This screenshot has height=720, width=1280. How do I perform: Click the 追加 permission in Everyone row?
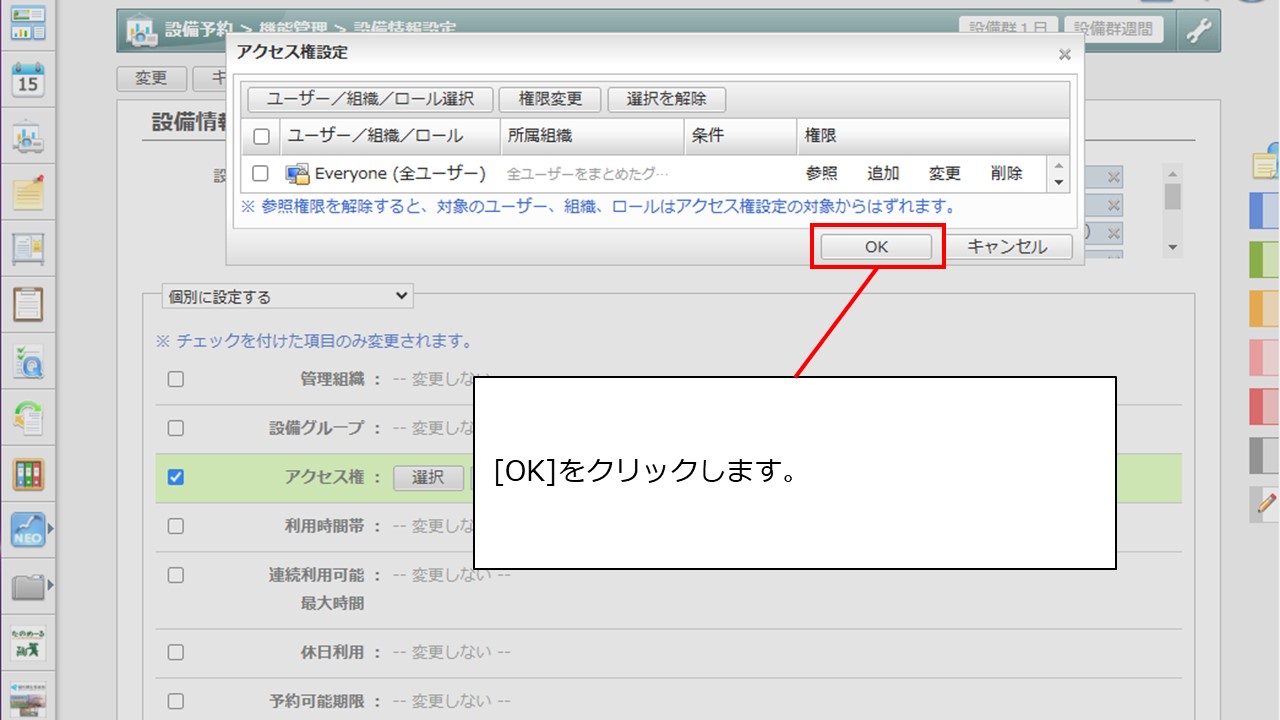tap(883, 174)
